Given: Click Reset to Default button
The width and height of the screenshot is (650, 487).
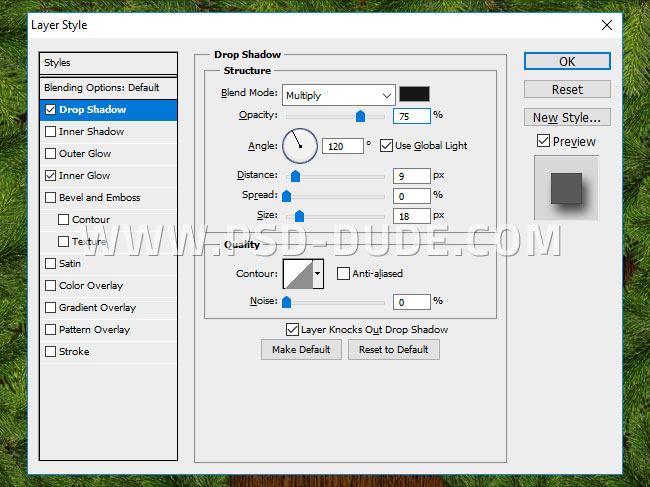Looking at the screenshot, I should [x=394, y=349].
